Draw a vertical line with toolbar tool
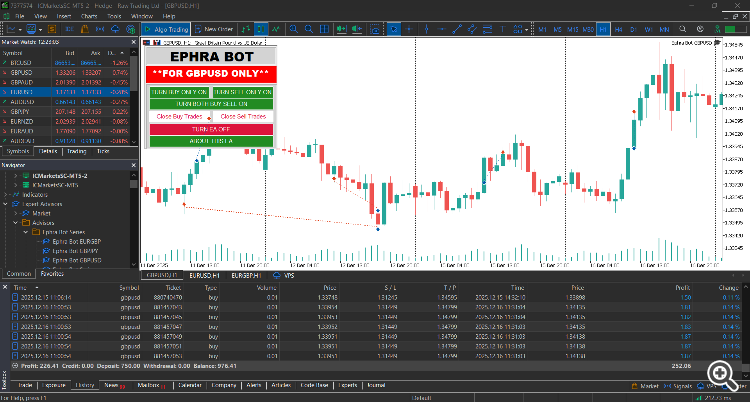Screen dimensions: 750x402 click(x=426, y=29)
